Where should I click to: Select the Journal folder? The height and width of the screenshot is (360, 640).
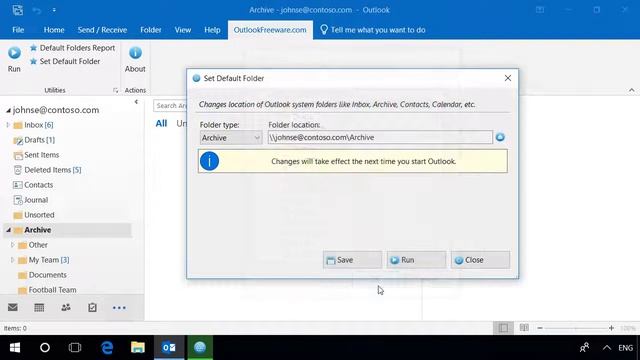click(36, 200)
